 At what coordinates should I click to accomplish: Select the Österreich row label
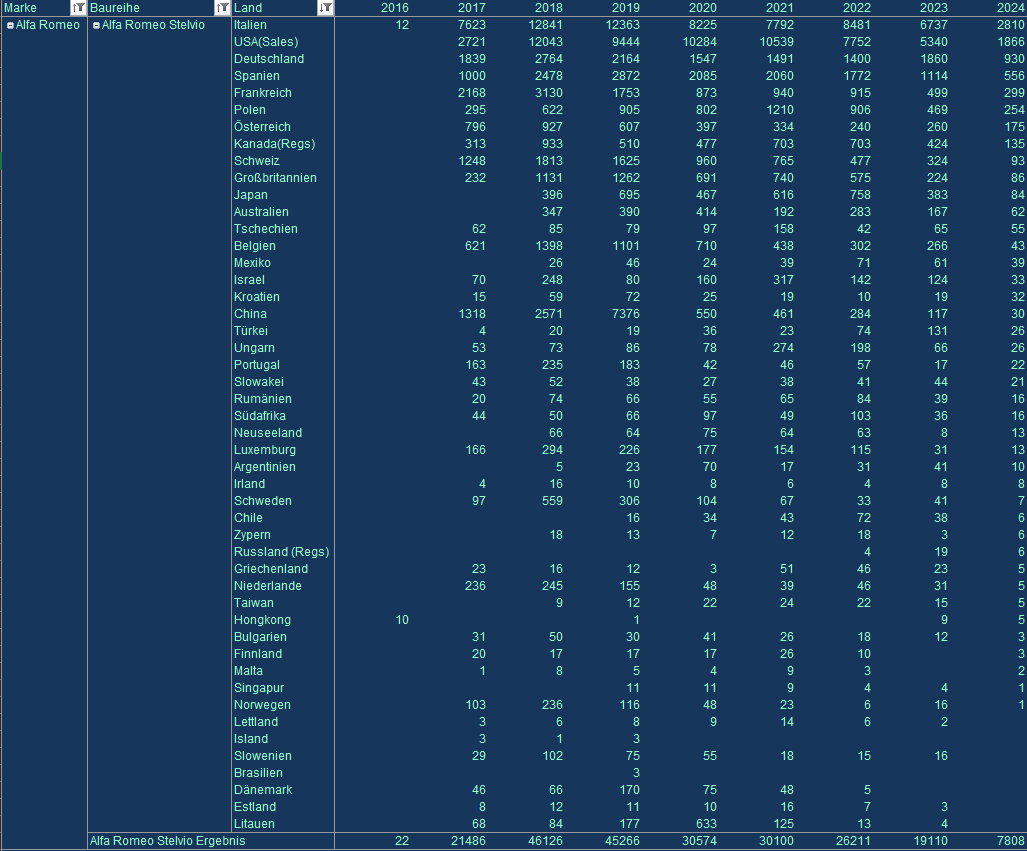pyautogui.click(x=262, y=127)
